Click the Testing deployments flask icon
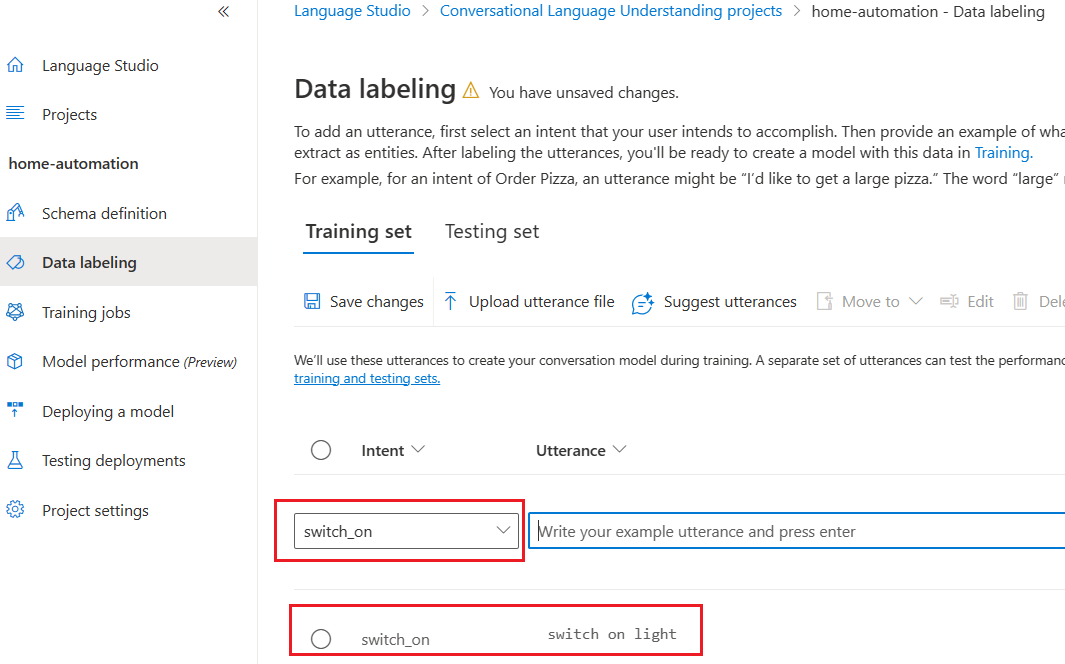Viewport: 1065px width, 664px height. 15,460
